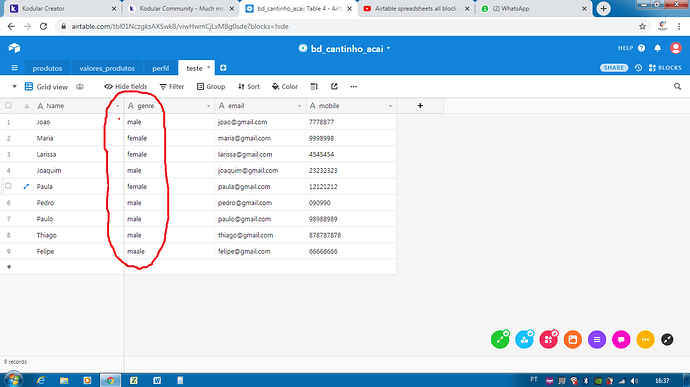Open the email column dropdown arrow

click(x=300, y=106)
